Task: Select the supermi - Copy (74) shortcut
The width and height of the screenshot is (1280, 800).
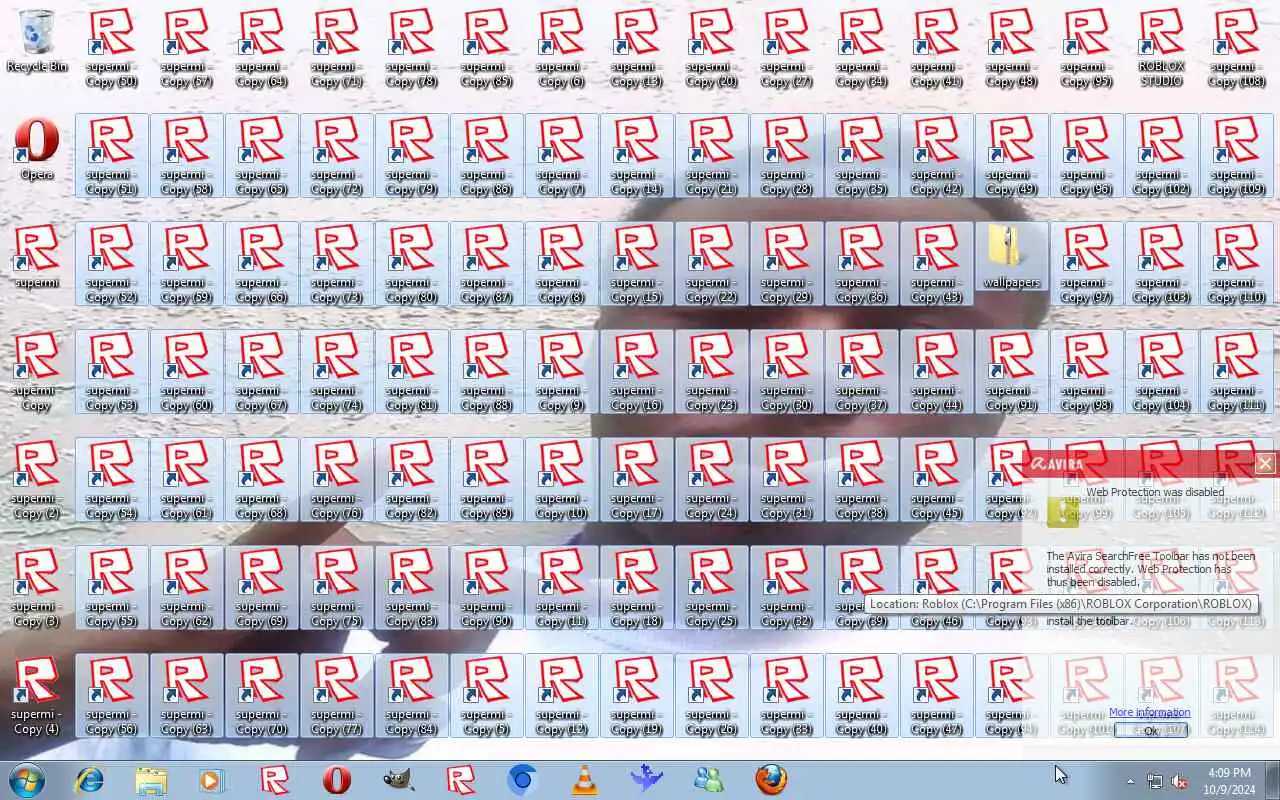Action: tap(336, 371)
